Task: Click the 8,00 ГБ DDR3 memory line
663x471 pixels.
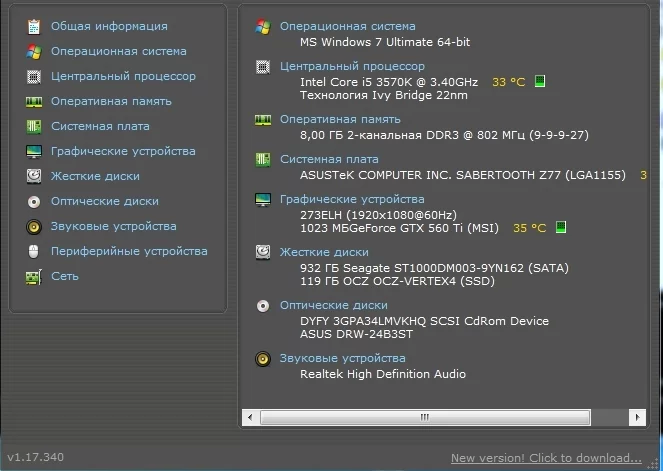Action: pyautogui.click(x=444, y=135)
